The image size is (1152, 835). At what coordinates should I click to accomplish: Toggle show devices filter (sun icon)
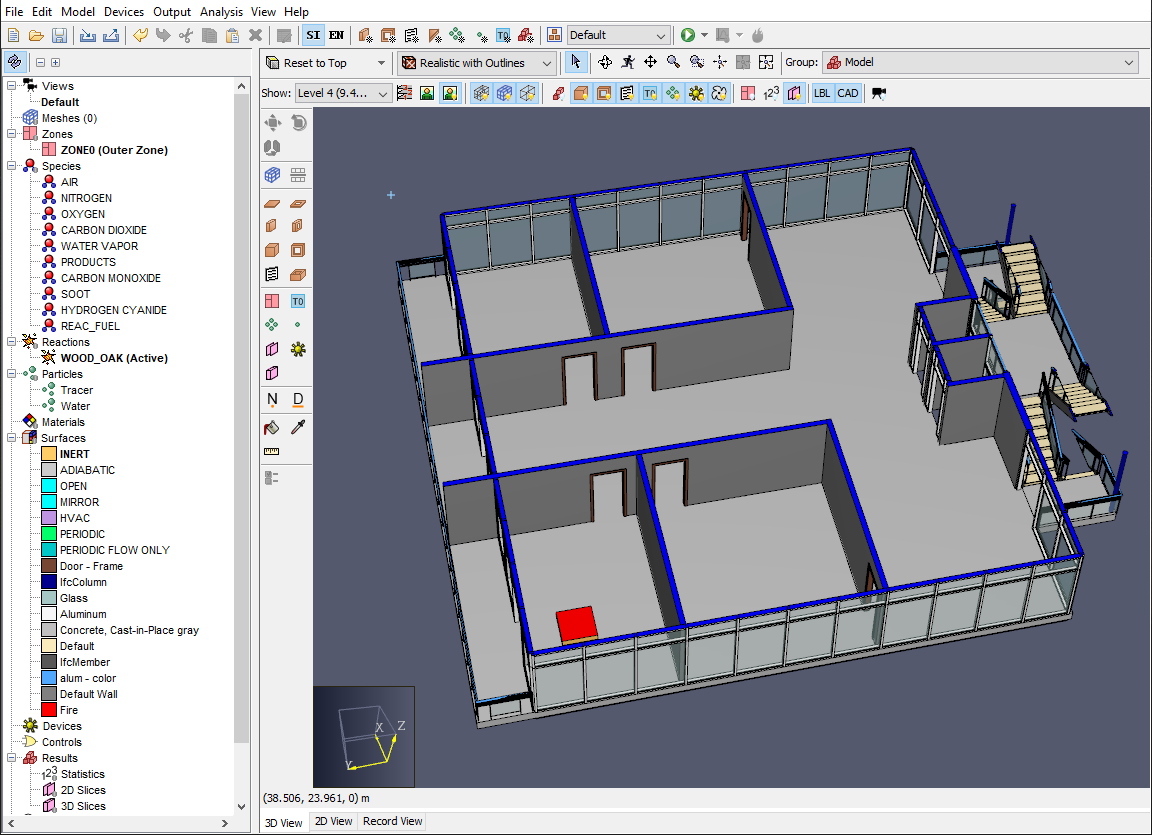coord(696,93)
